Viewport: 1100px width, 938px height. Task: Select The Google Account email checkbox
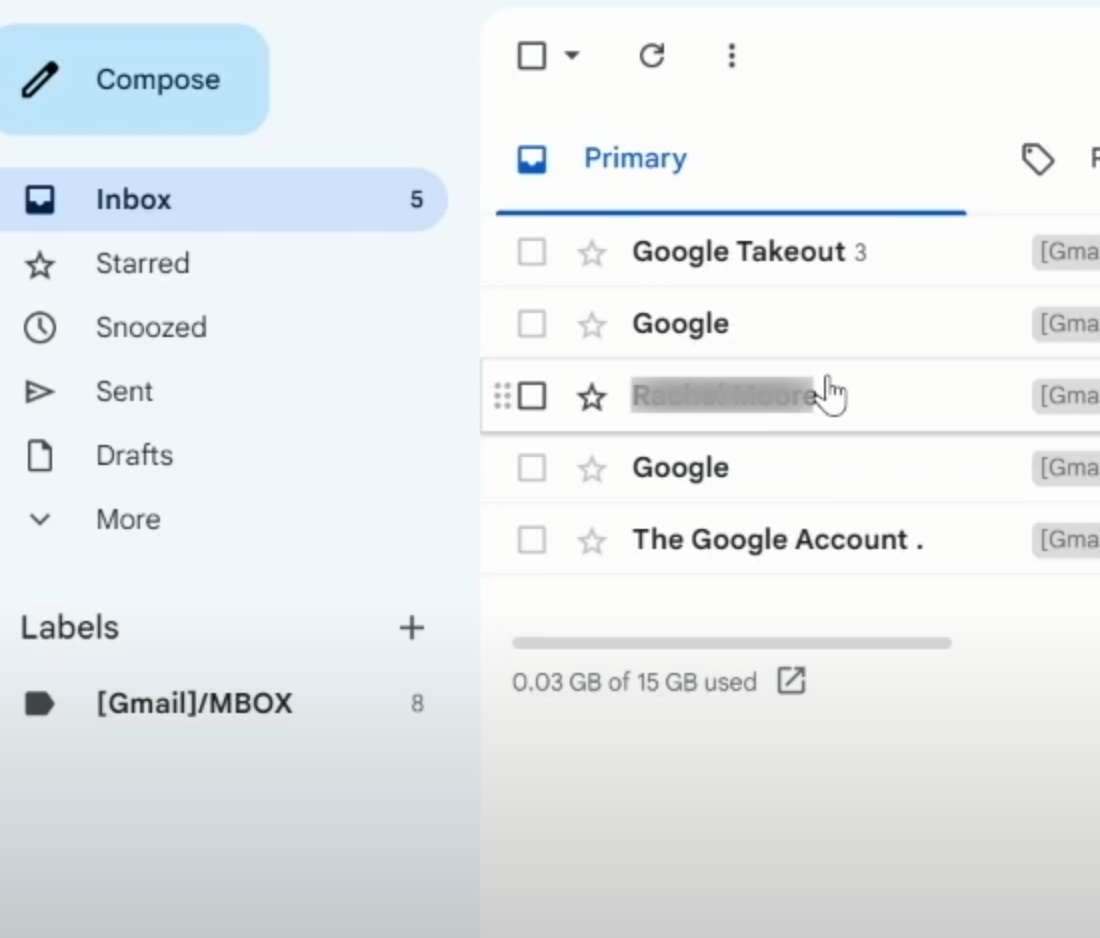point(532,540)
